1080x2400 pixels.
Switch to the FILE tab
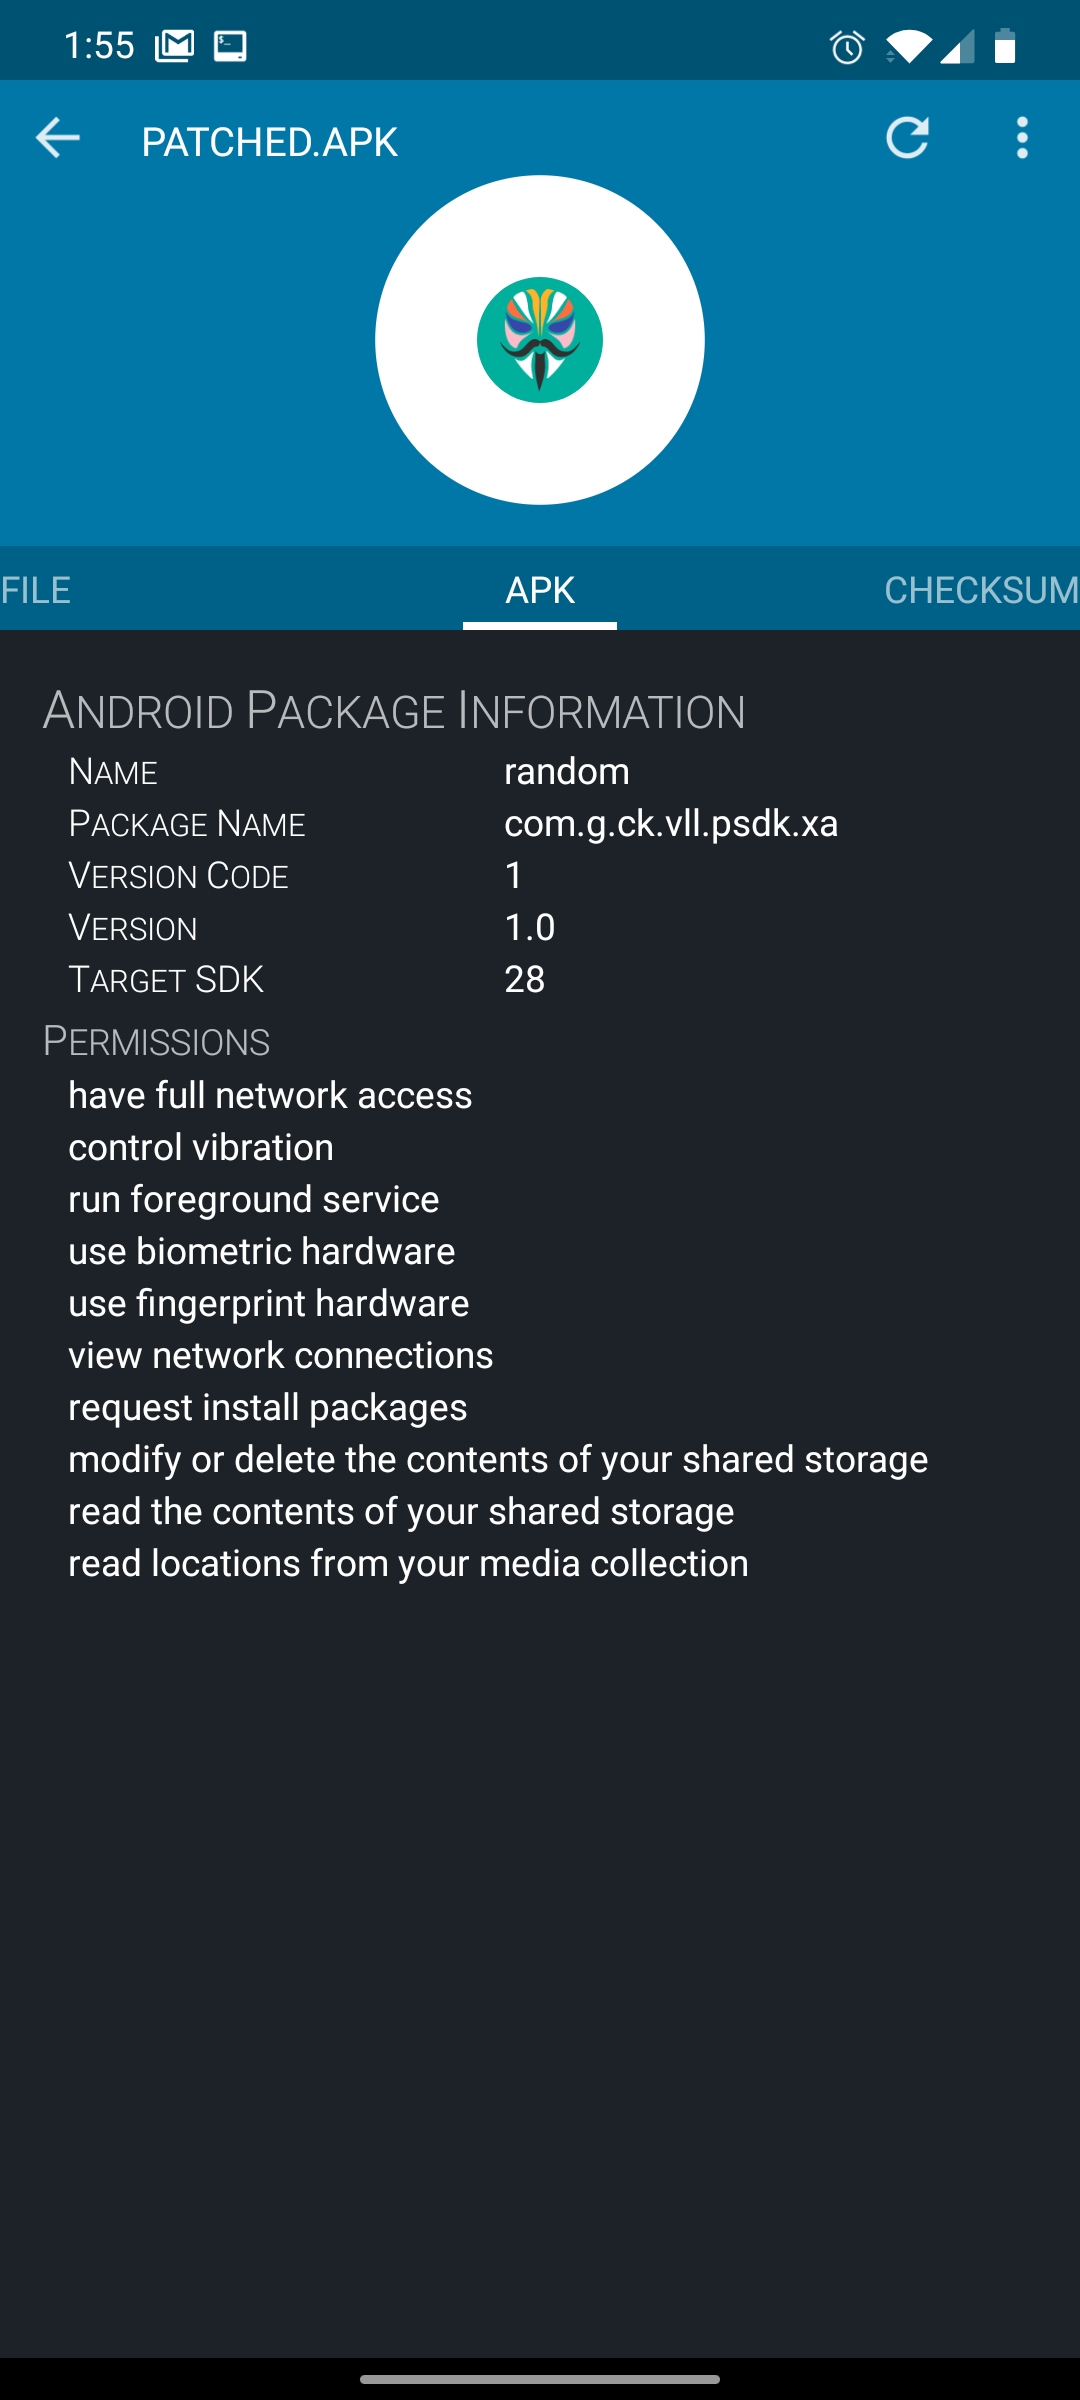(35, 590)
